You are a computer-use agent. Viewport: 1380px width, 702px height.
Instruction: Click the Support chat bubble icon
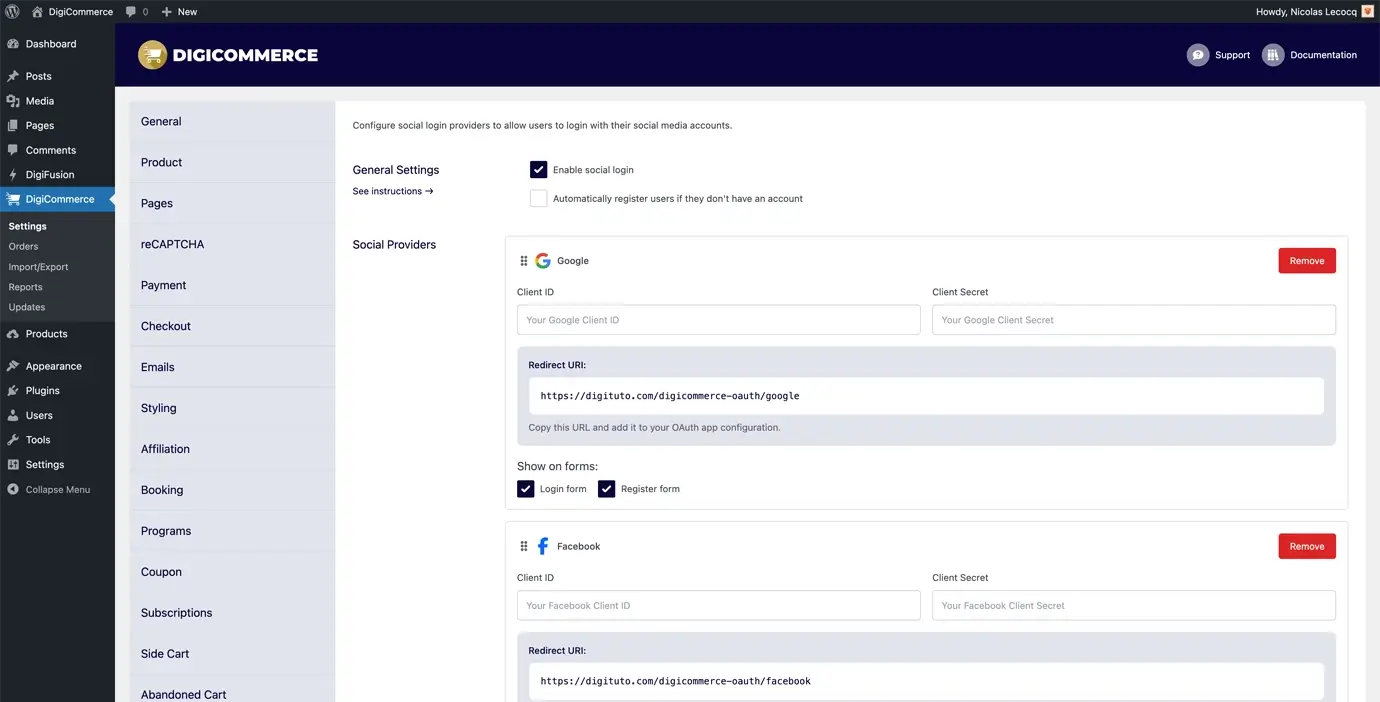[1197, 55]
